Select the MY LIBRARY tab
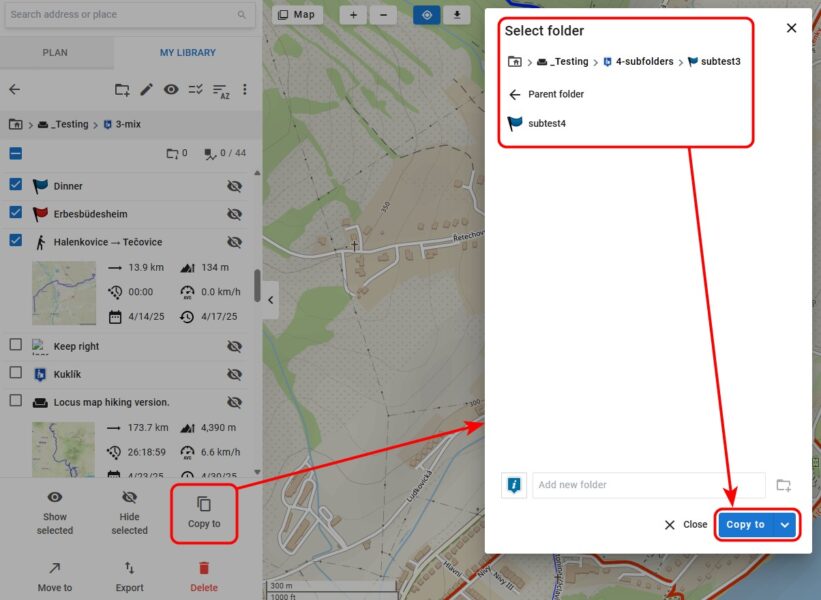Image resolution: width=821 pixels, height=600 pixels. pos(188,53)
